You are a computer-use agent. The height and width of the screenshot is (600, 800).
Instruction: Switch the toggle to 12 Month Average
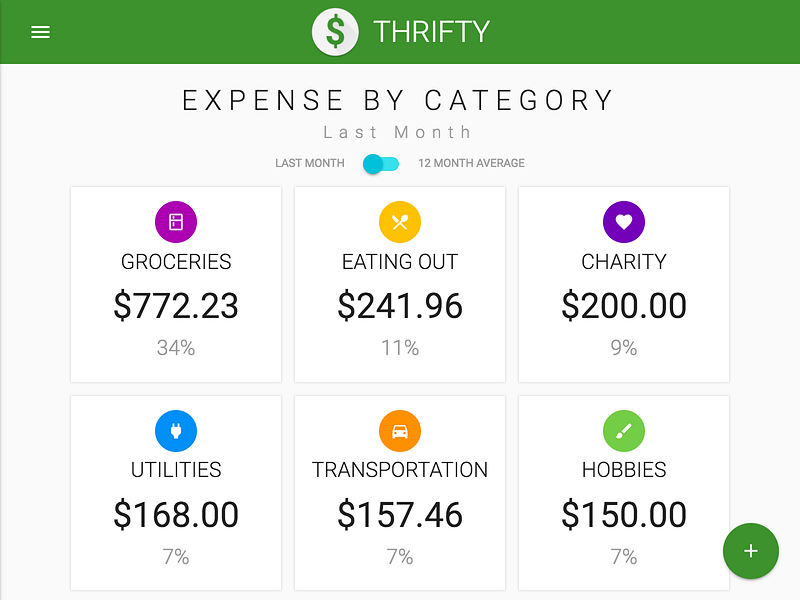[x=380, y=162]
